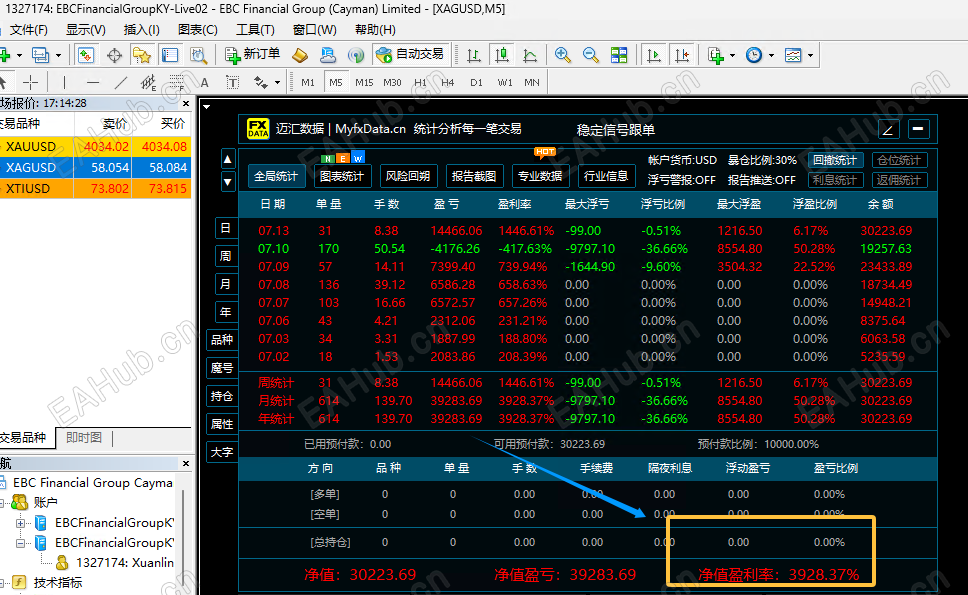Open the 报告截图 button
This screenshot has width=968, height=595.
click(474, 177)
